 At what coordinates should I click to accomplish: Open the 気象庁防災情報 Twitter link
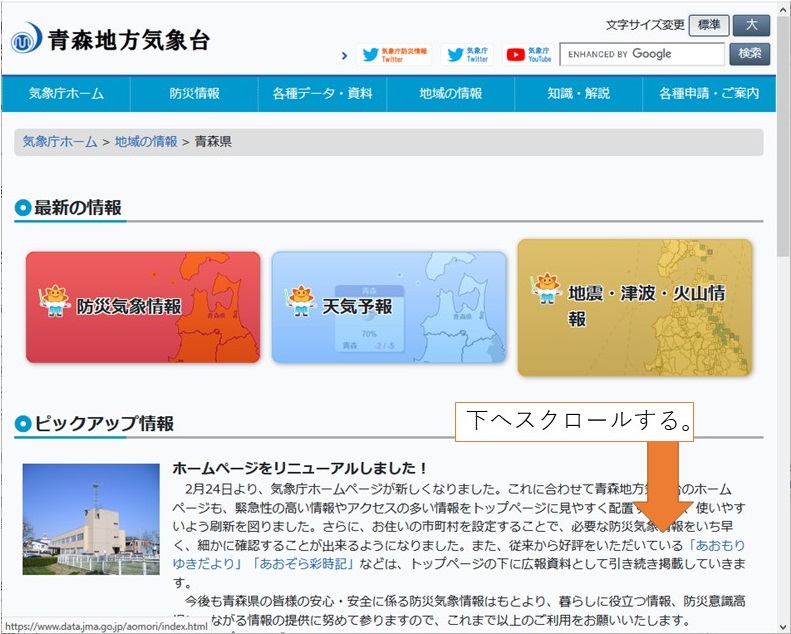pos(394,54)
